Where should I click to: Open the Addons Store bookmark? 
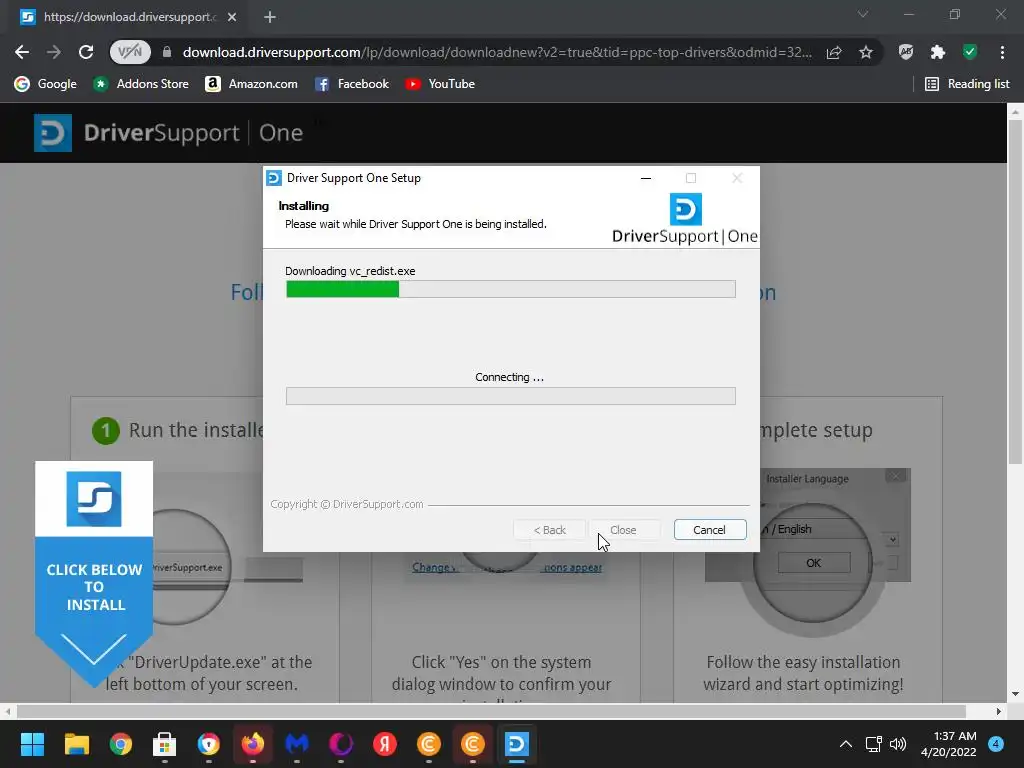140,84
